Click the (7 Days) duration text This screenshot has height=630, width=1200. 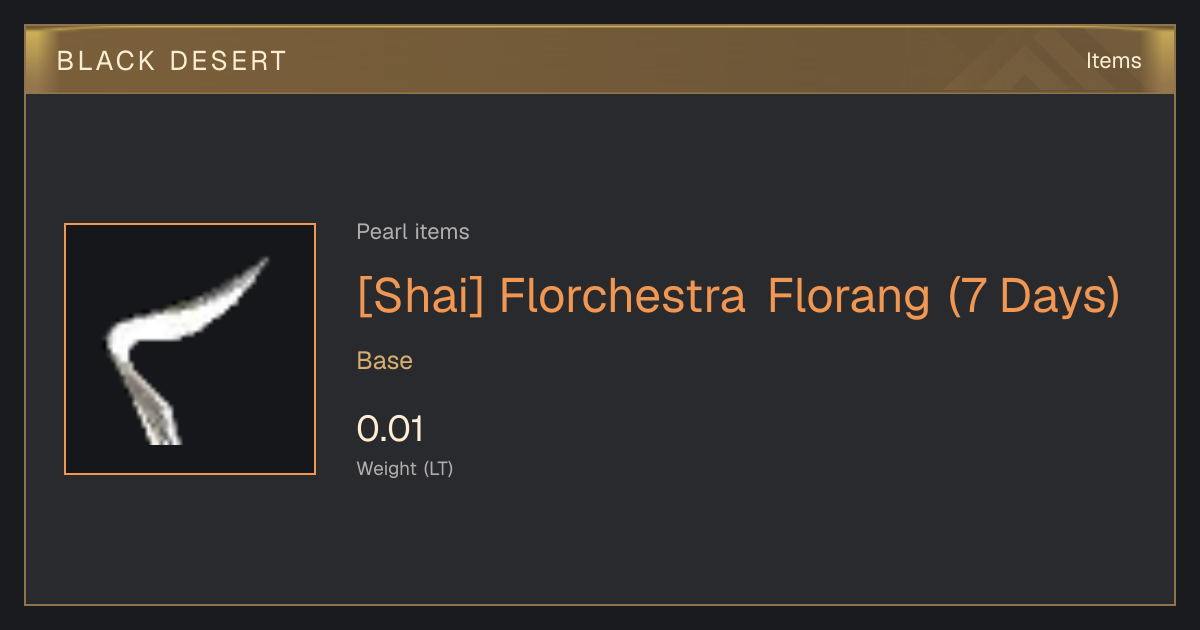[x=1034, y=297]
